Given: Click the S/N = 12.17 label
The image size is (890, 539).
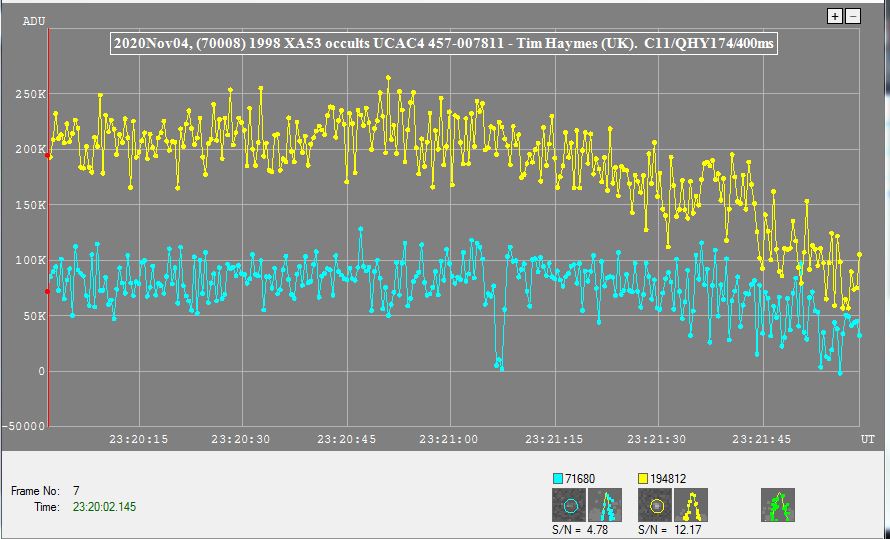Looking at the screenshot, I should (669, 529).
